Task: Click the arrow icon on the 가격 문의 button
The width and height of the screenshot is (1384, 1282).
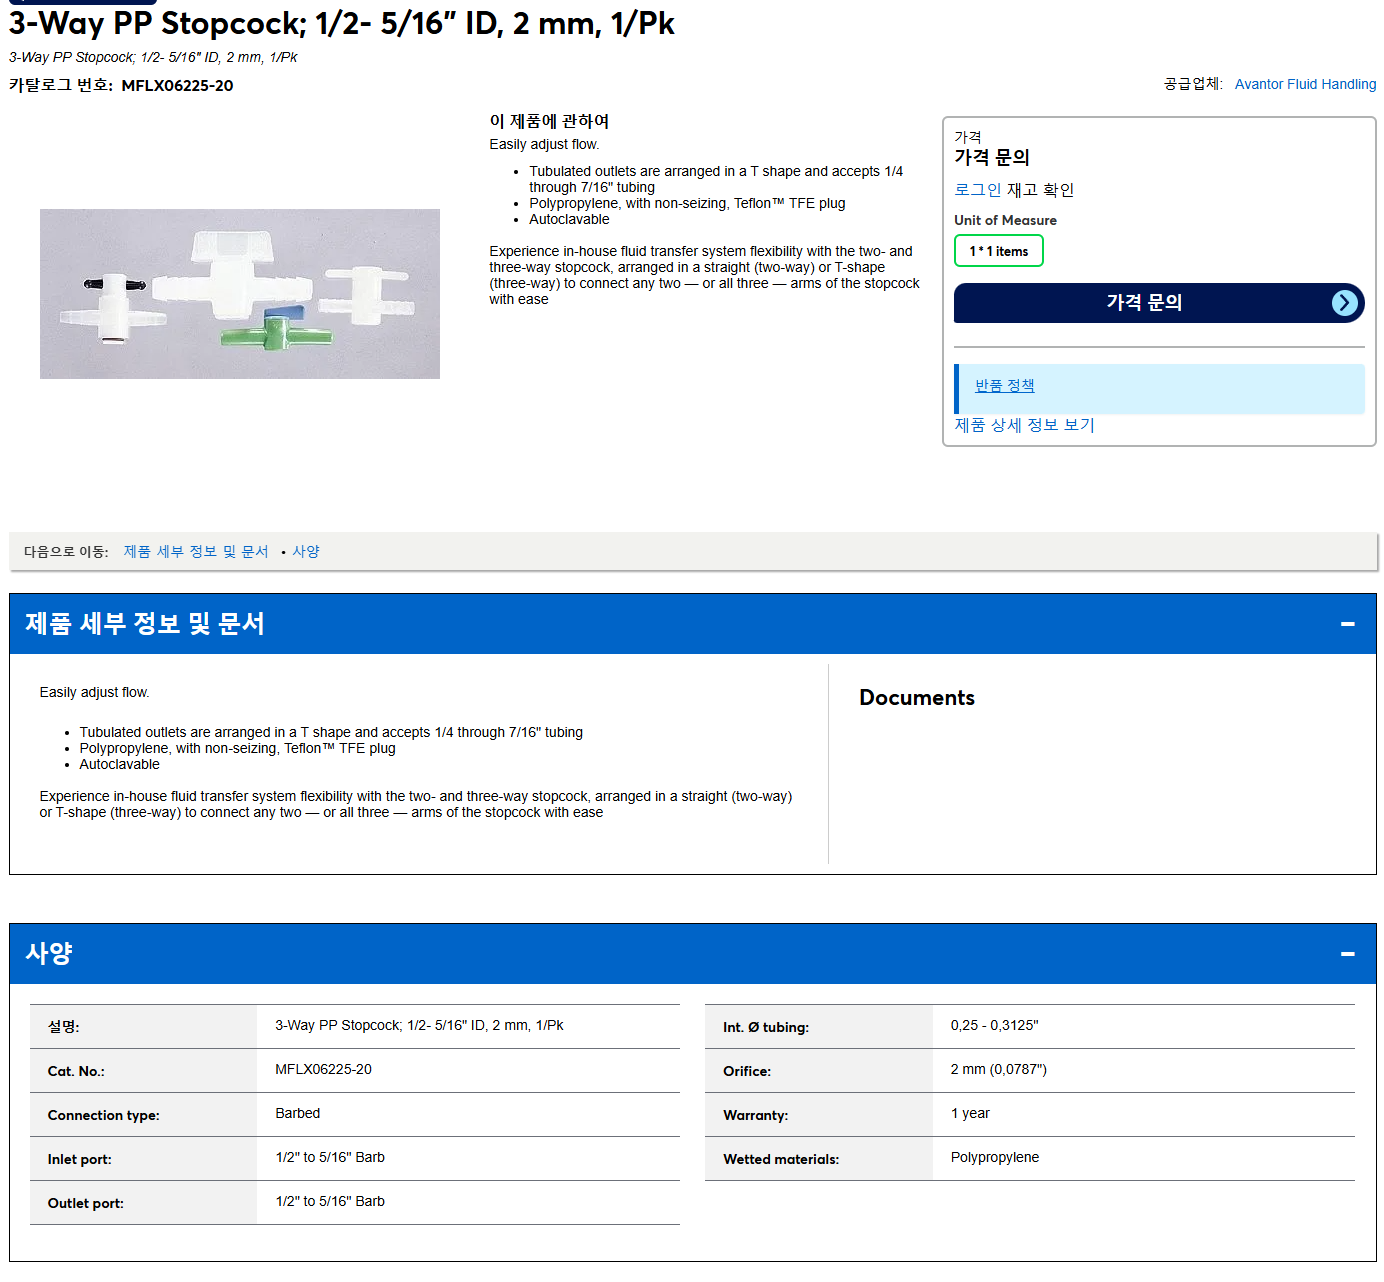Action: pyautogui.click(x=1345, y=303)
